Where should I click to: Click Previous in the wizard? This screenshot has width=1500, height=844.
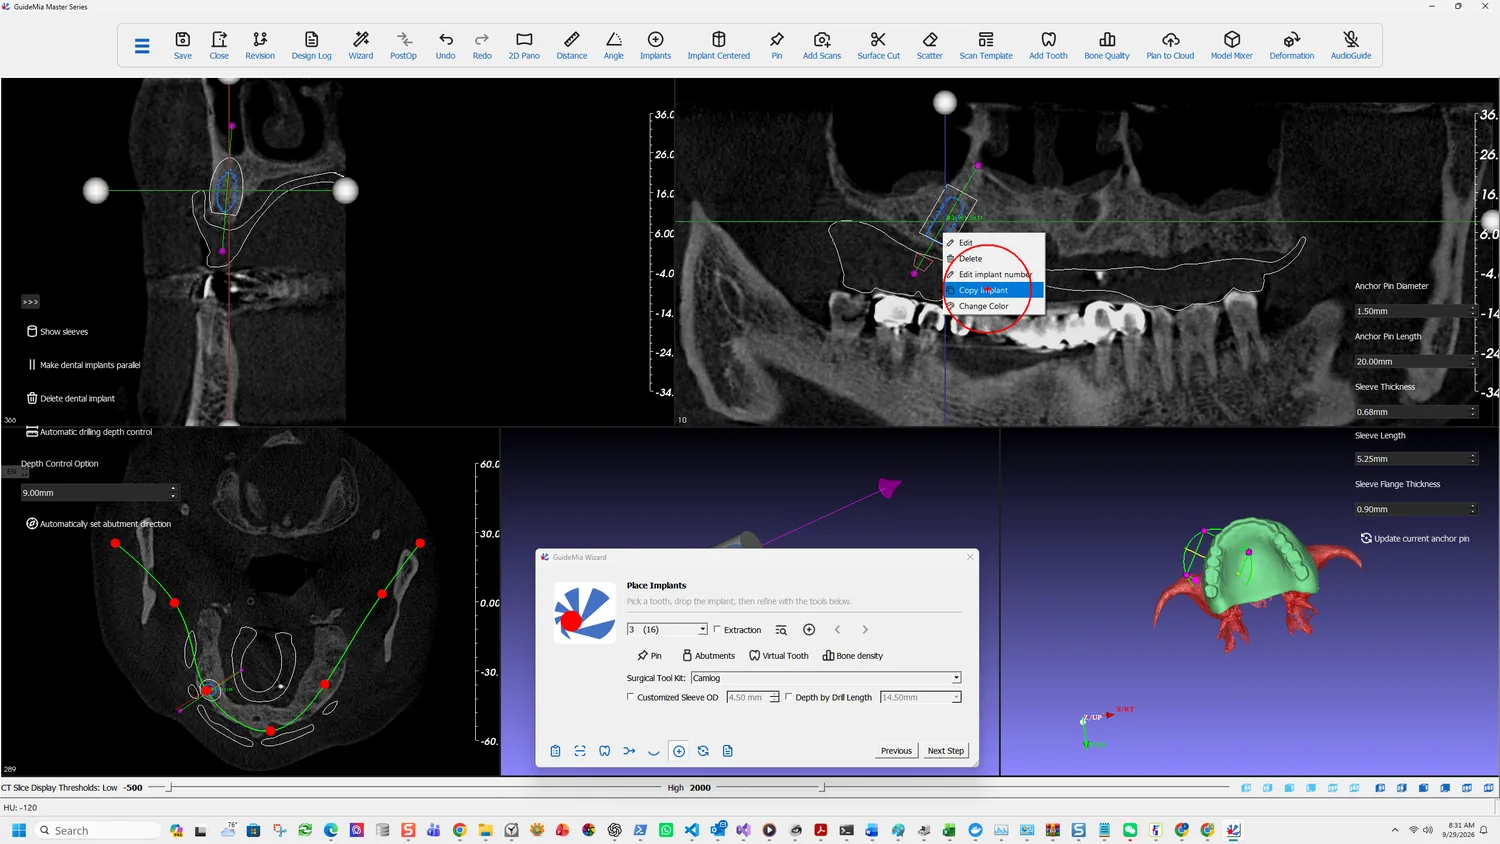click(x=896, y=750)
